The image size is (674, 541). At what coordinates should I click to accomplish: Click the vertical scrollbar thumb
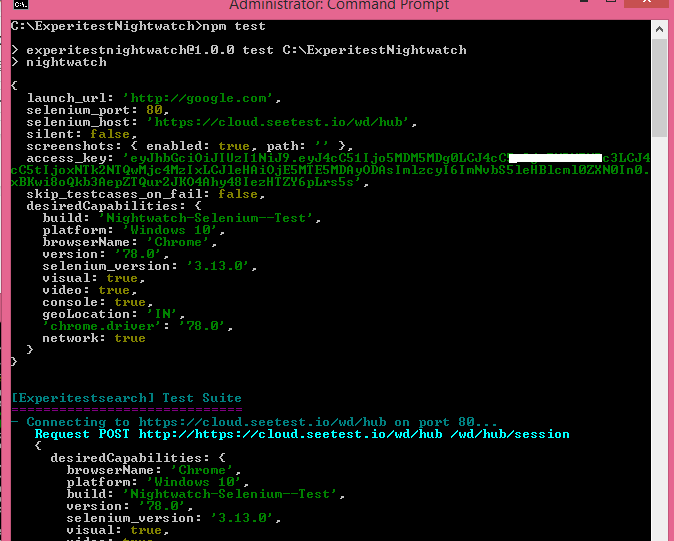(659, 88)
